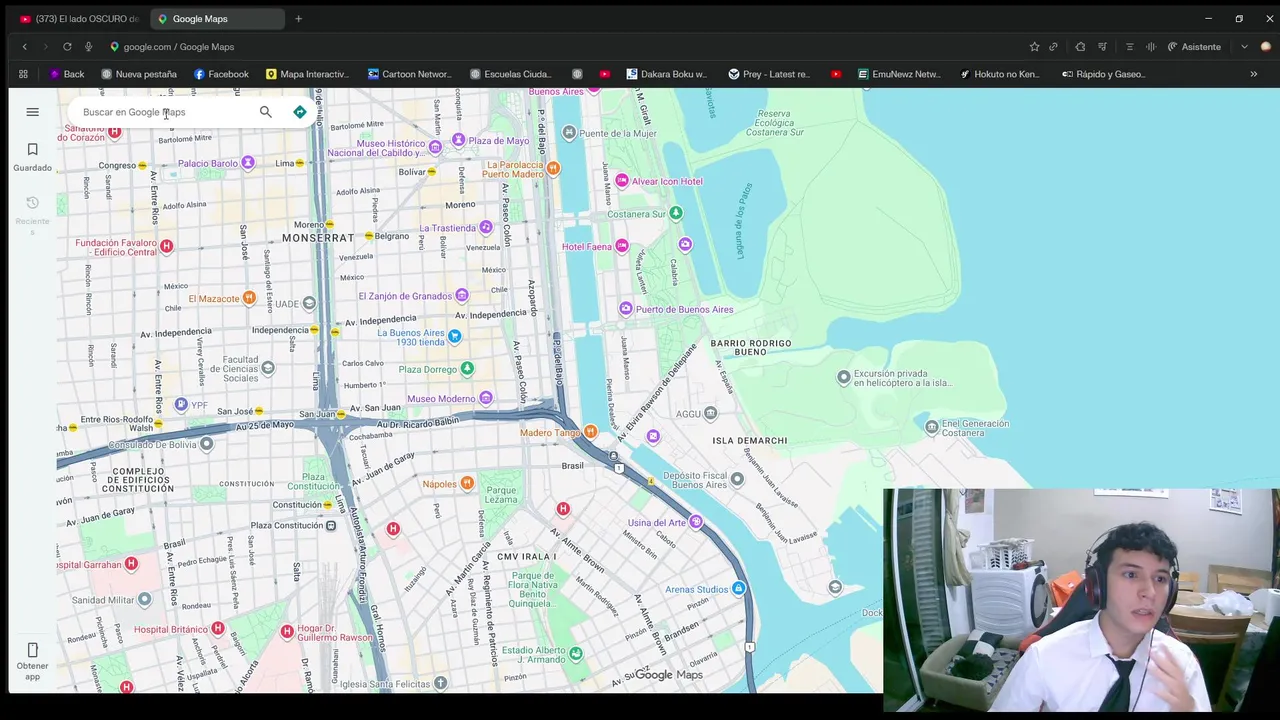Select the Facultad de Ciencias Sociales marker

(x=267, y=368)
